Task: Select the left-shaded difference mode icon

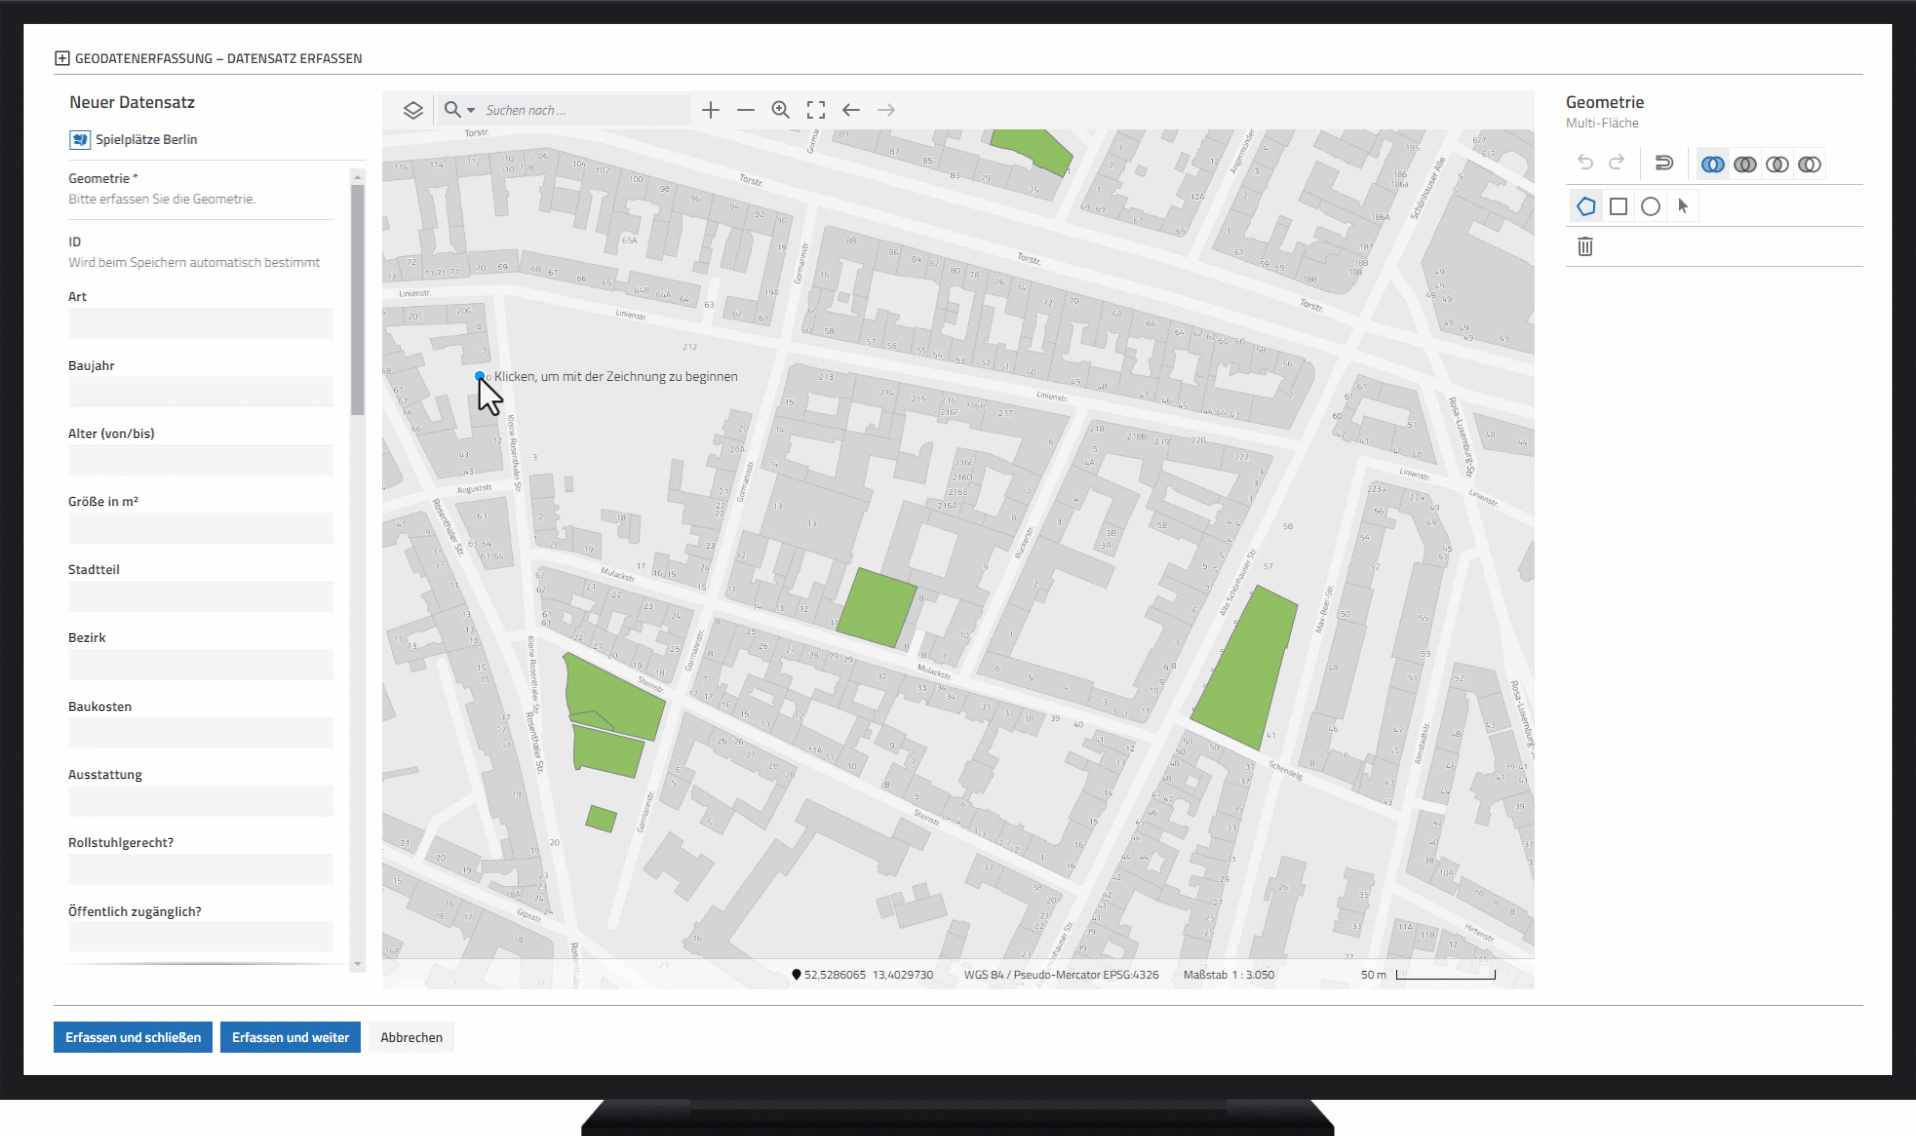Action: 1809,164
